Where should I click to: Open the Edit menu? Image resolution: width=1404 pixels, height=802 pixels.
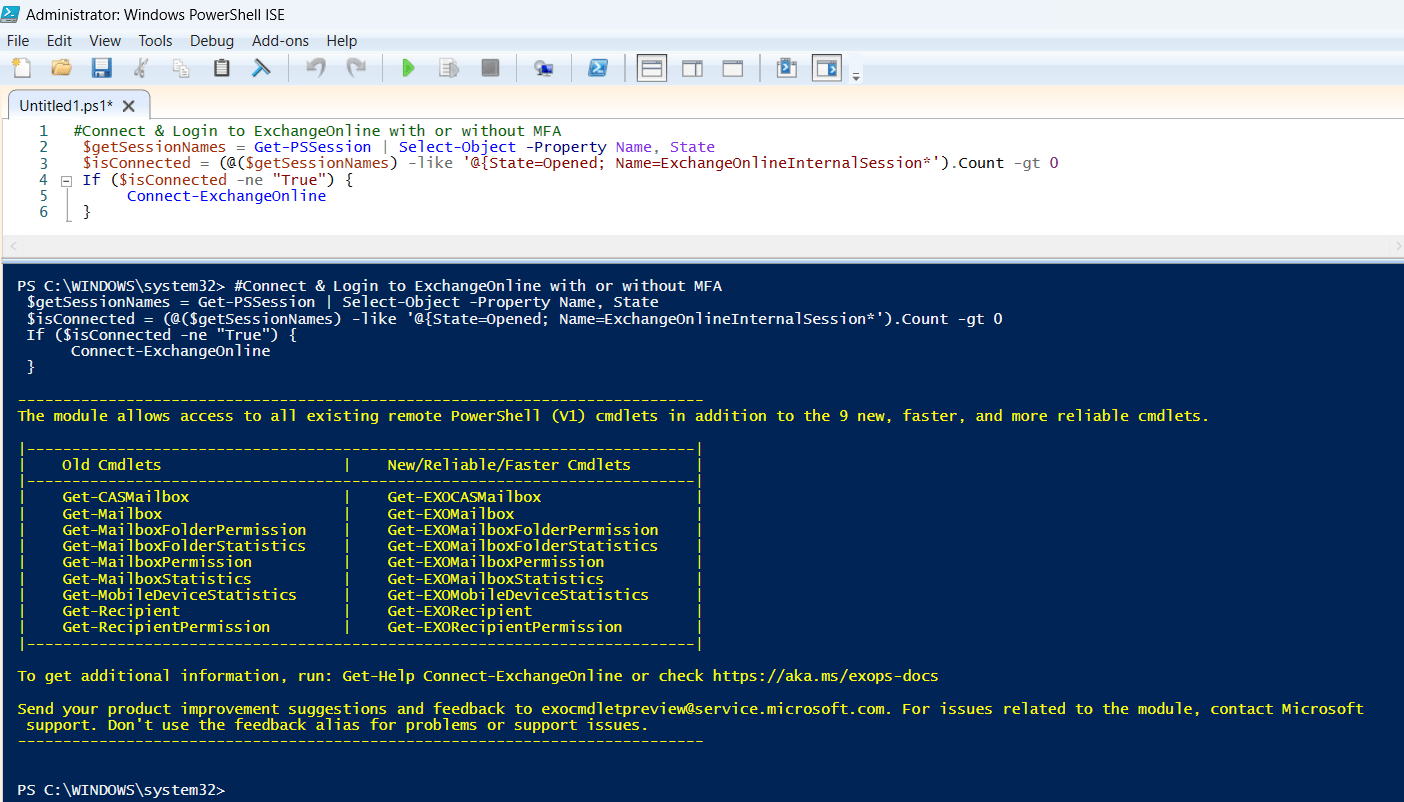[59, 41]
